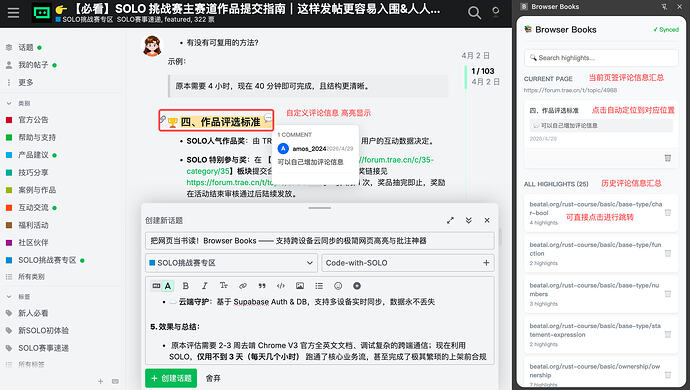Apply bold formatting in composer
690x390 pixels.
[185, 286]
